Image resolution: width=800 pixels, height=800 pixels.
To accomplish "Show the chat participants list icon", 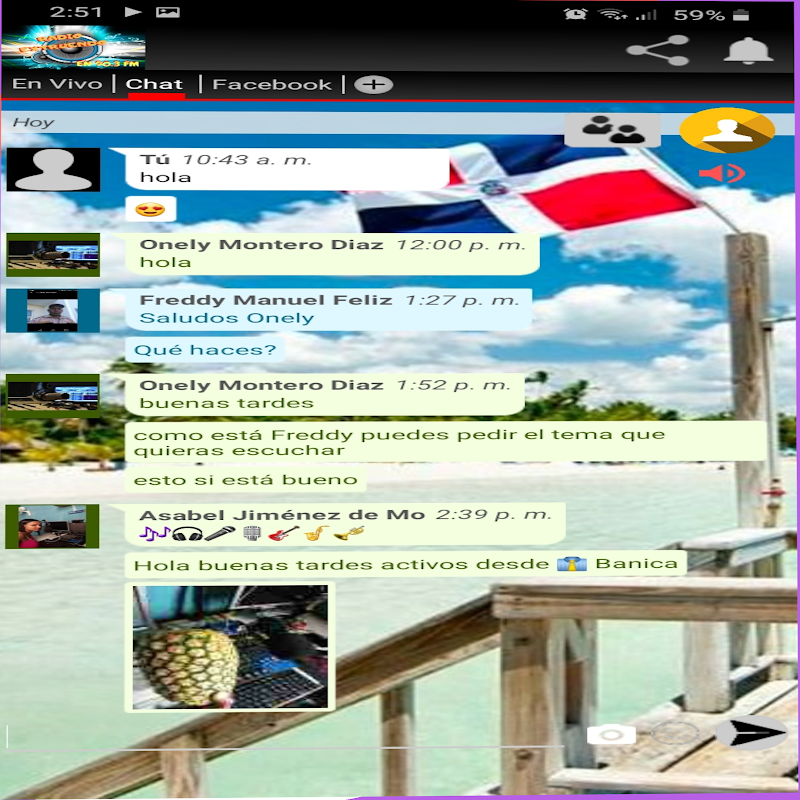I will (612, 130).
